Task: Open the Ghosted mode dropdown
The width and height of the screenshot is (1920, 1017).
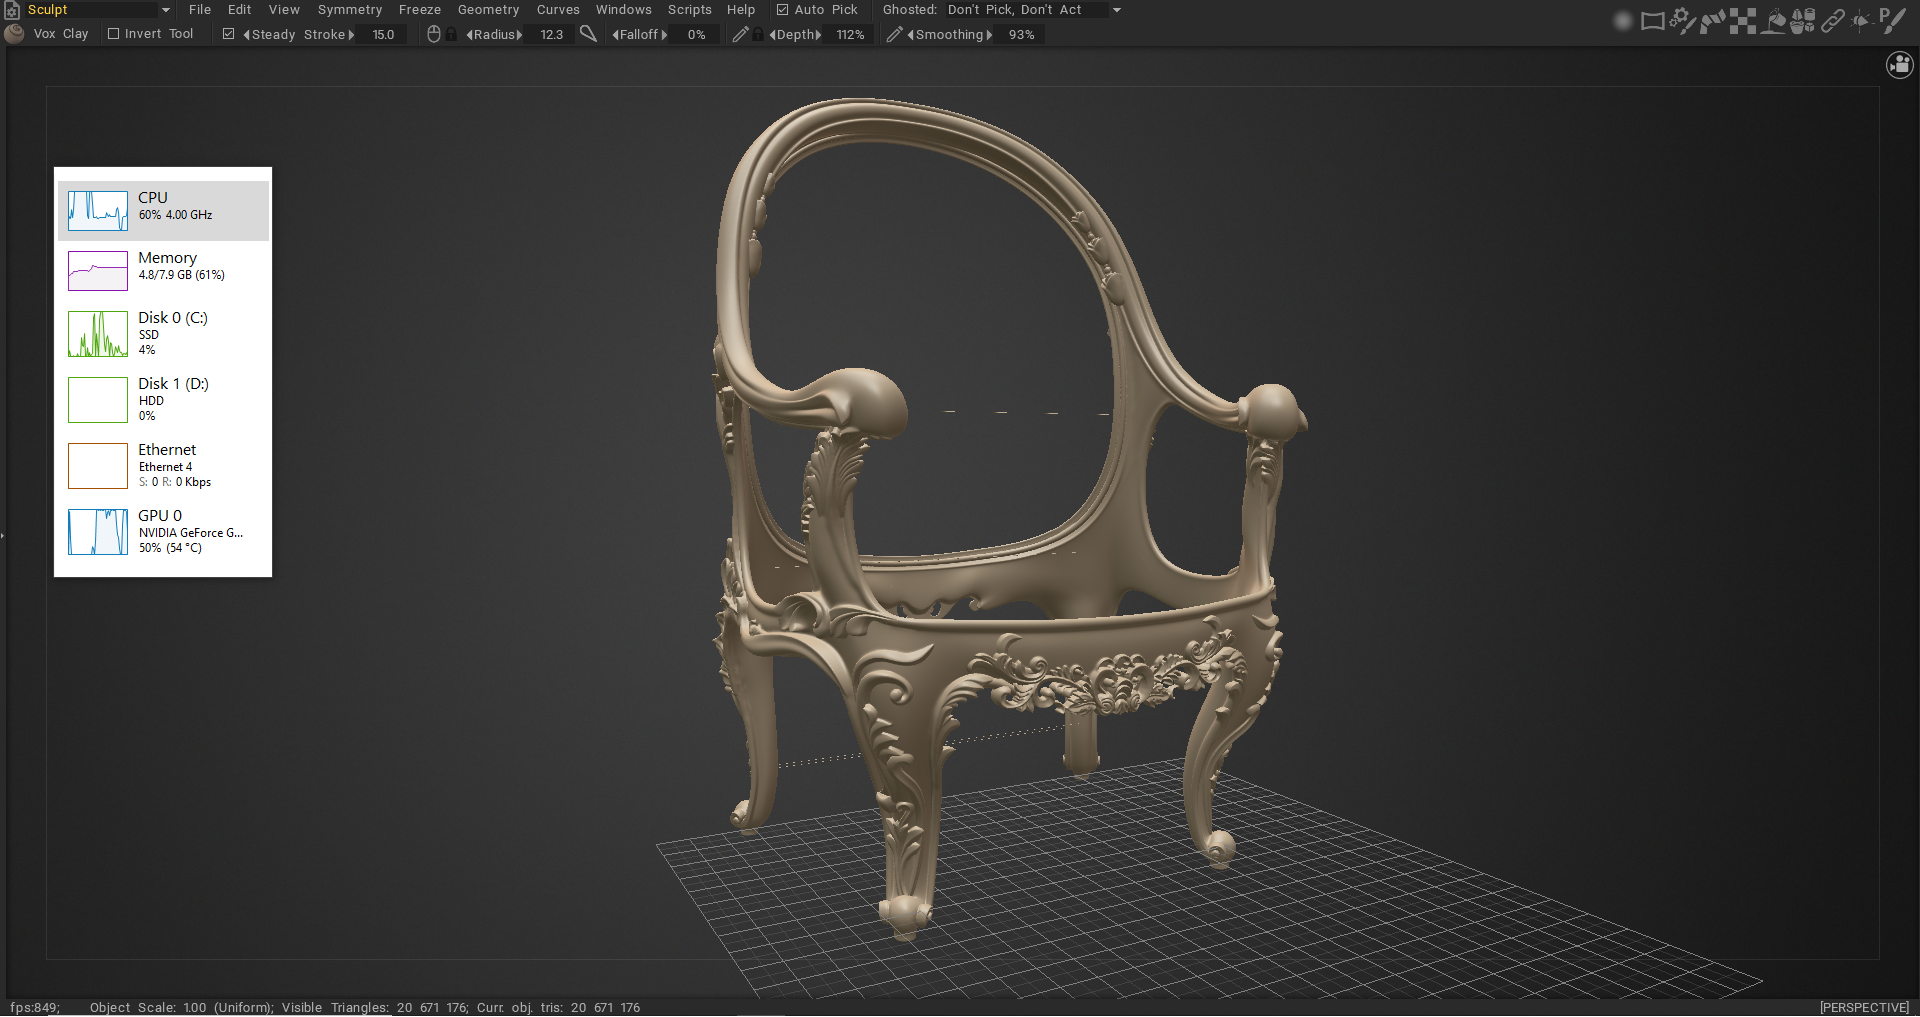Action: coord(1034,10)
